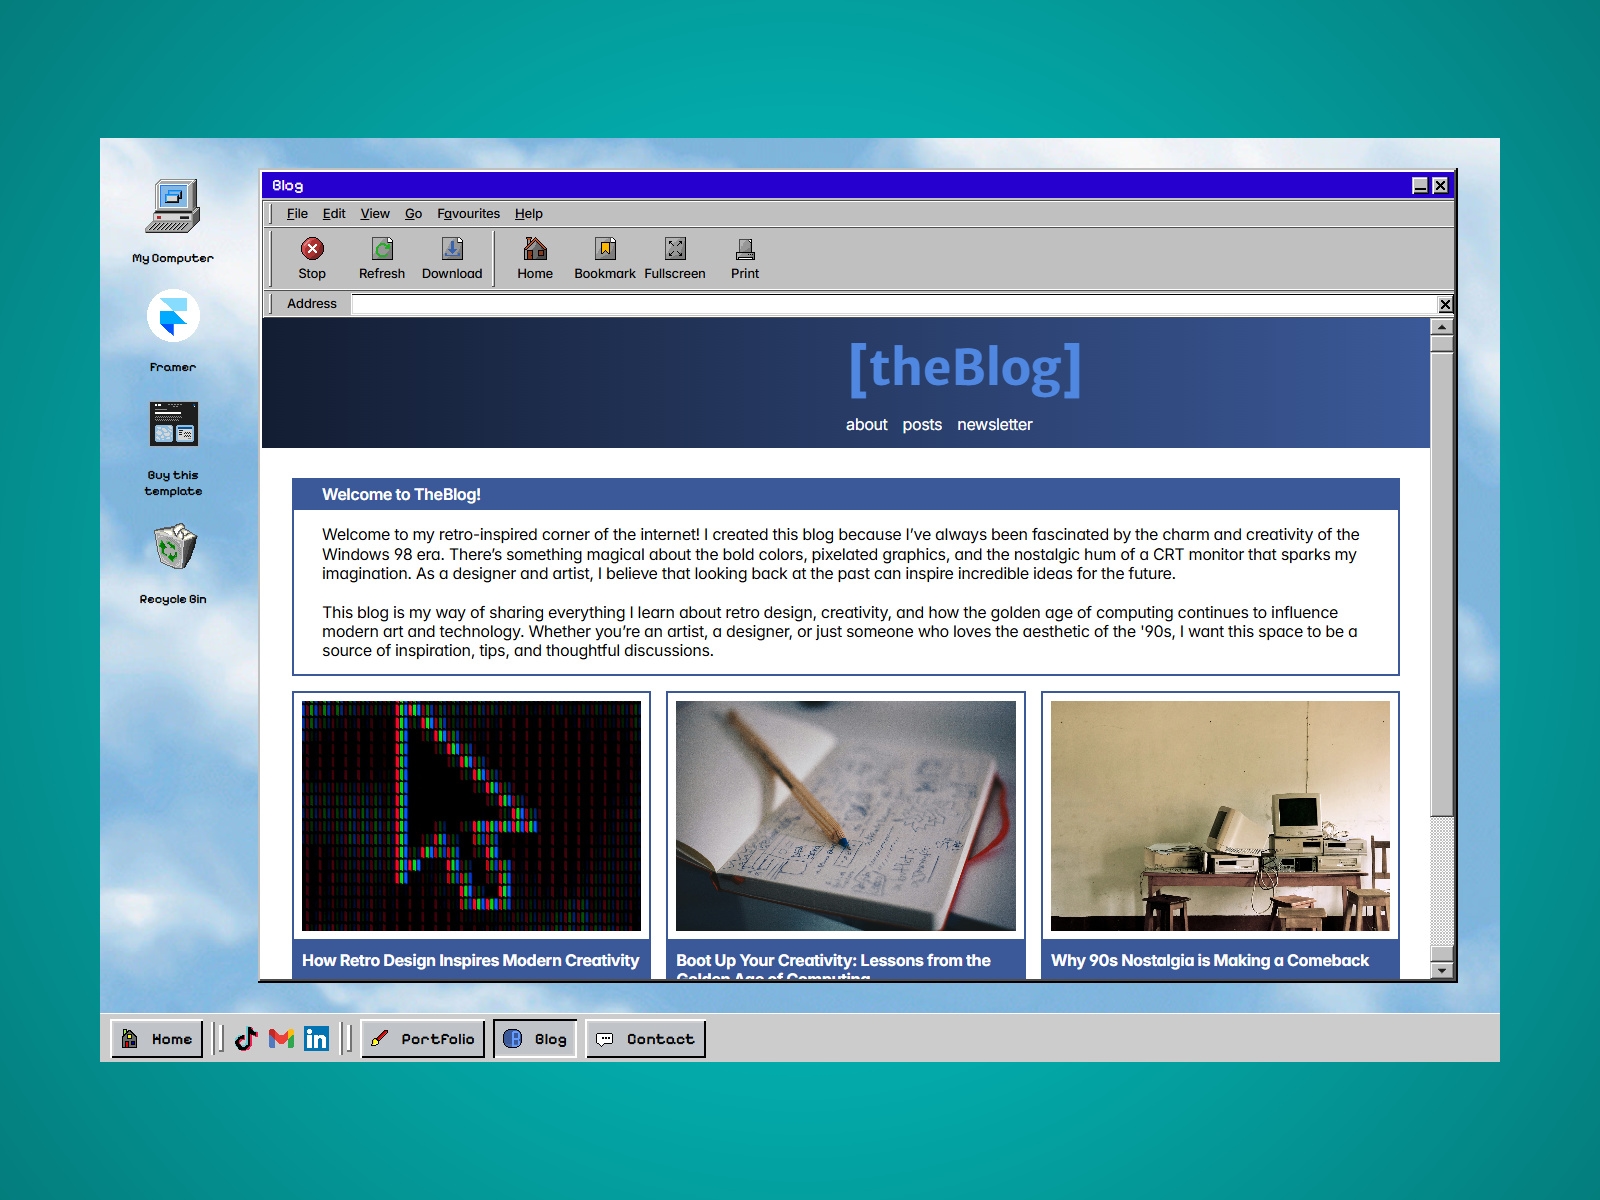
Task: Open the Favourites menu
Action: (x=468, y=213)
